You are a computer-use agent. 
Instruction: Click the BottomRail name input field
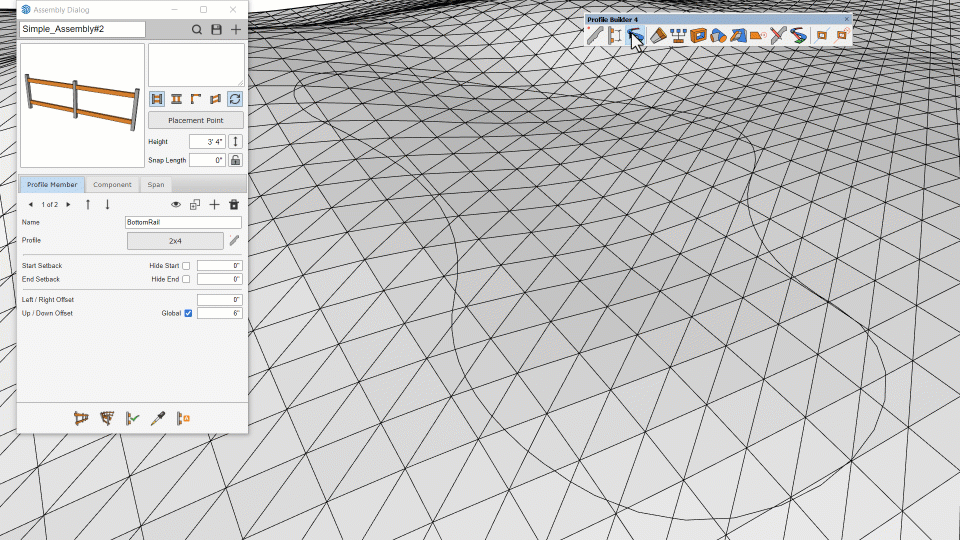point(183,222)
